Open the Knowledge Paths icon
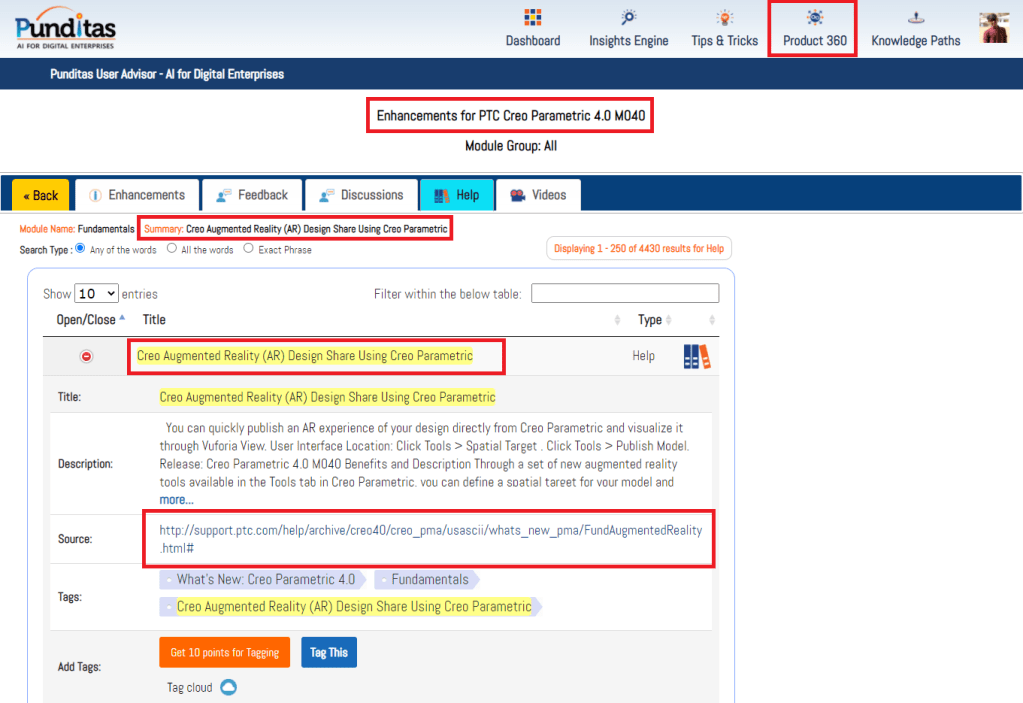This screenshot has width=1023, height=703. [x=915, y=18]
